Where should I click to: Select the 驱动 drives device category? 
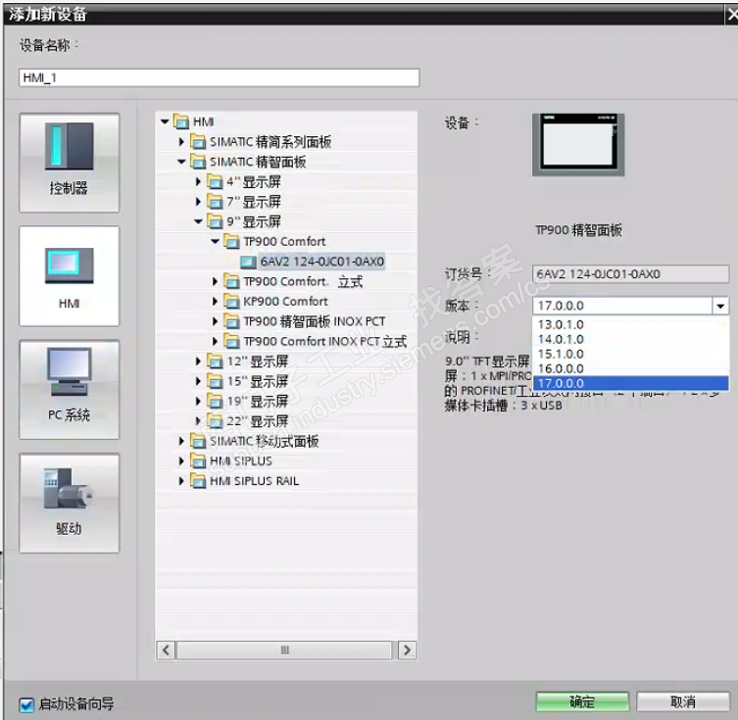69,503
